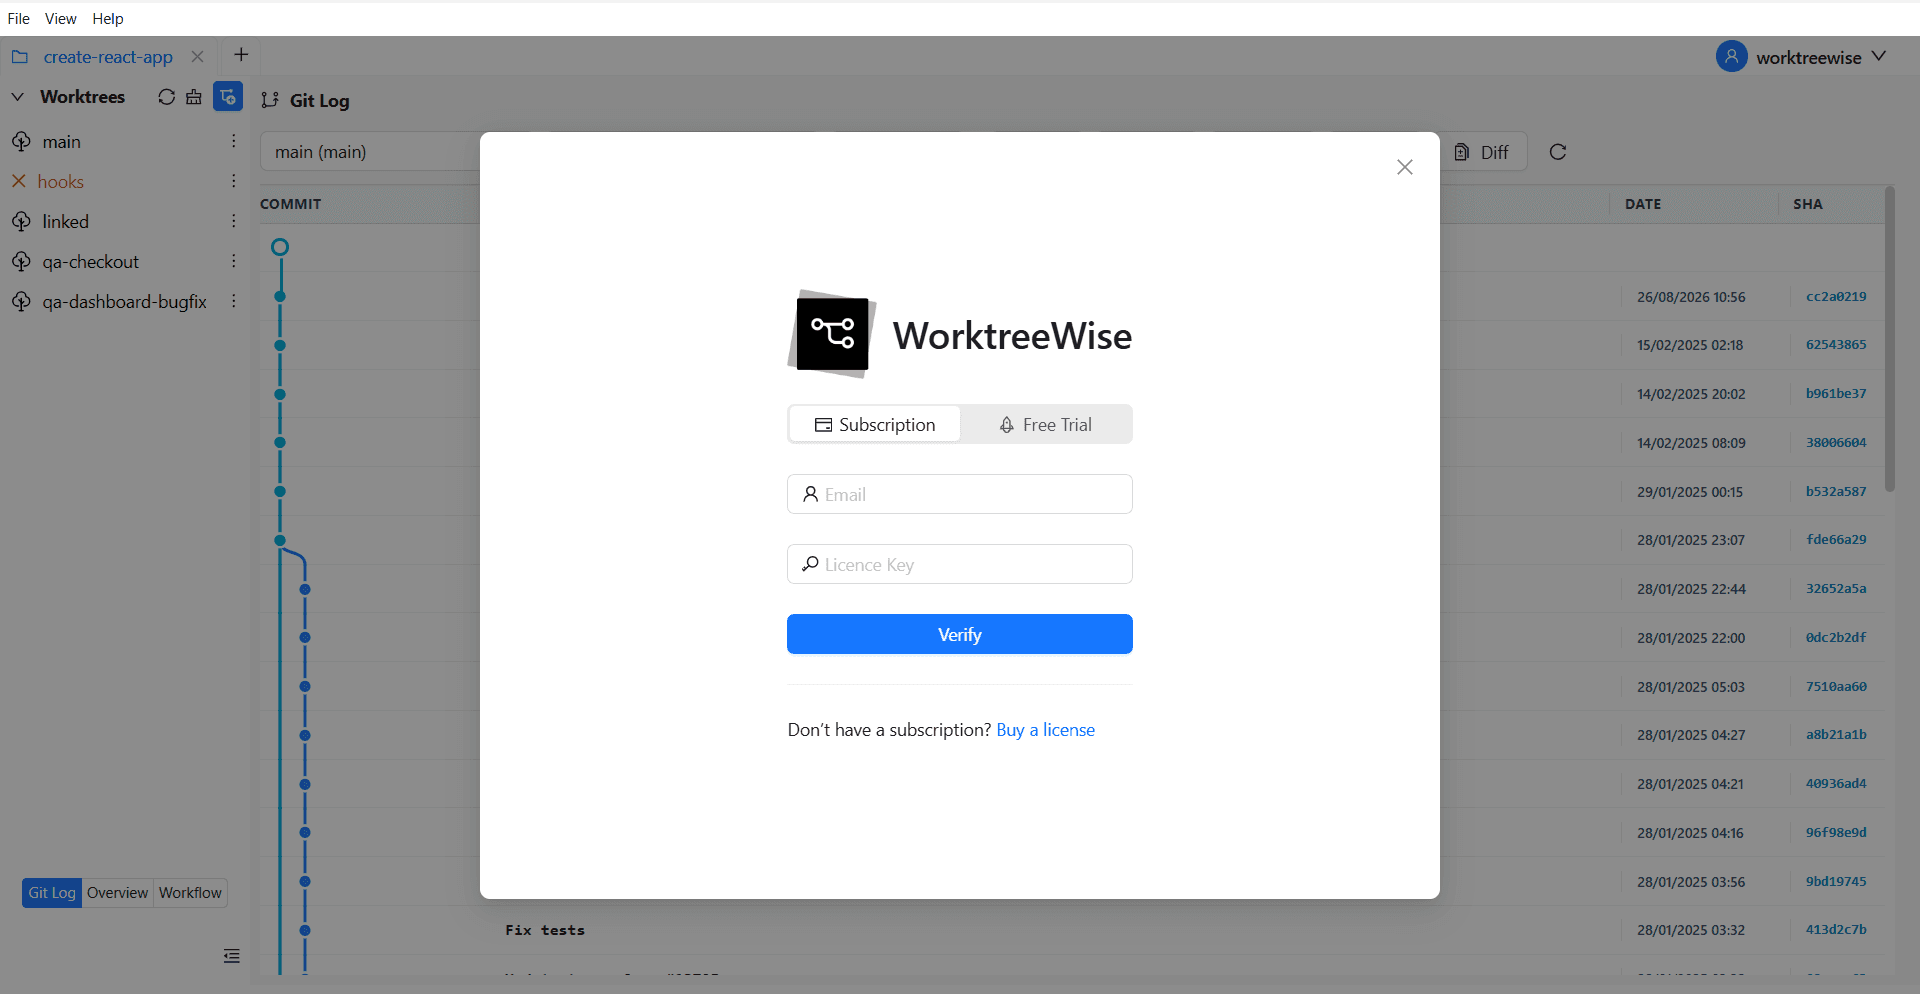
Task: Click the top hollow commit node
Action: 280,247
